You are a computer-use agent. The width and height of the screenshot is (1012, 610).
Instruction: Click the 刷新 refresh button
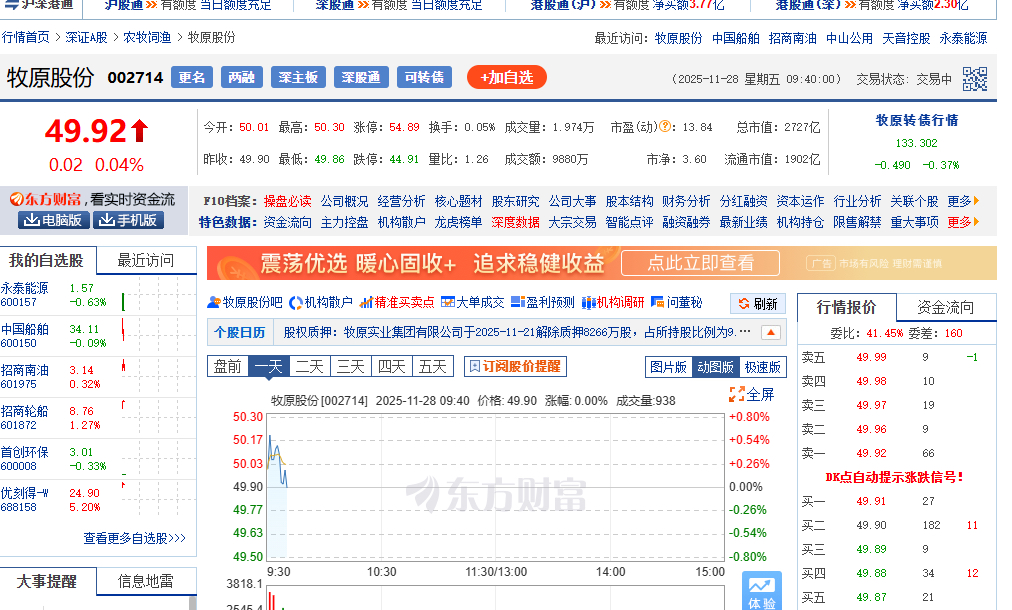(758, 304)
